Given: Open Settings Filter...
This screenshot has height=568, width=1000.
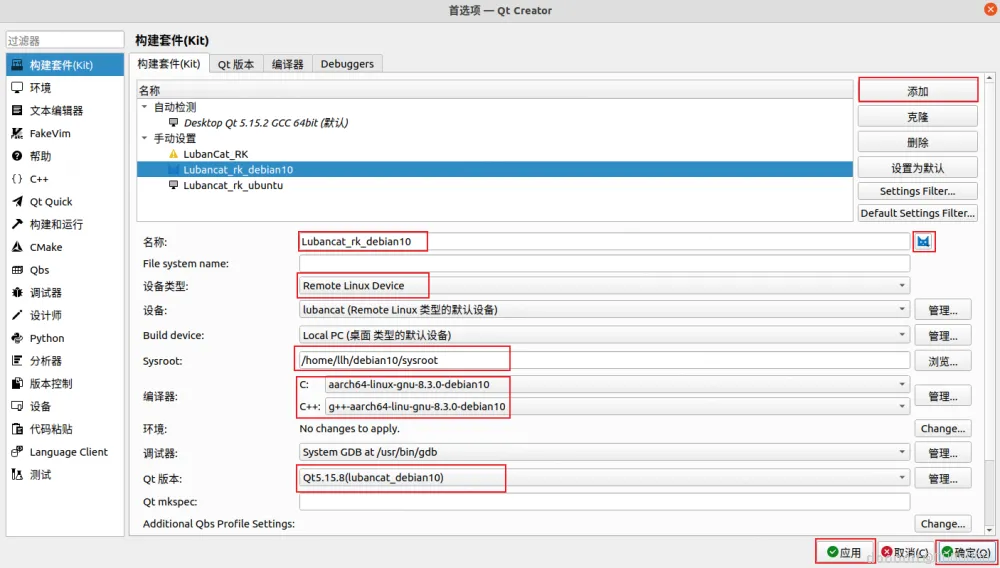Looking at the screenshot, I should [918, 191].
